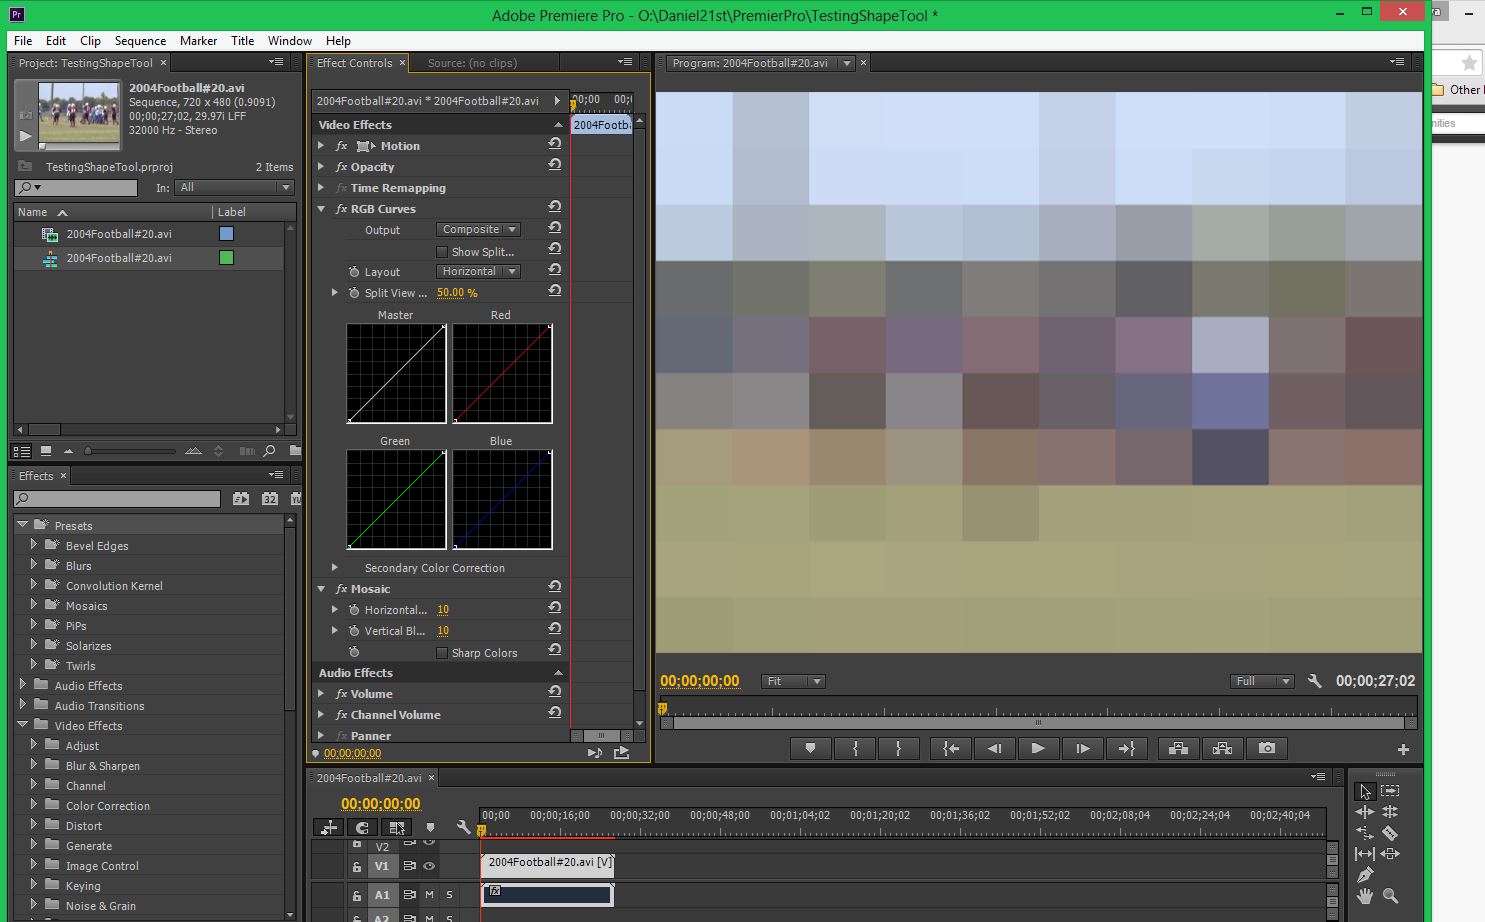Viewport: 1485px width, 922px height.
Task: Click the Split View 50.00 % value
Action: pyautogui.click(x=457, y=293)
